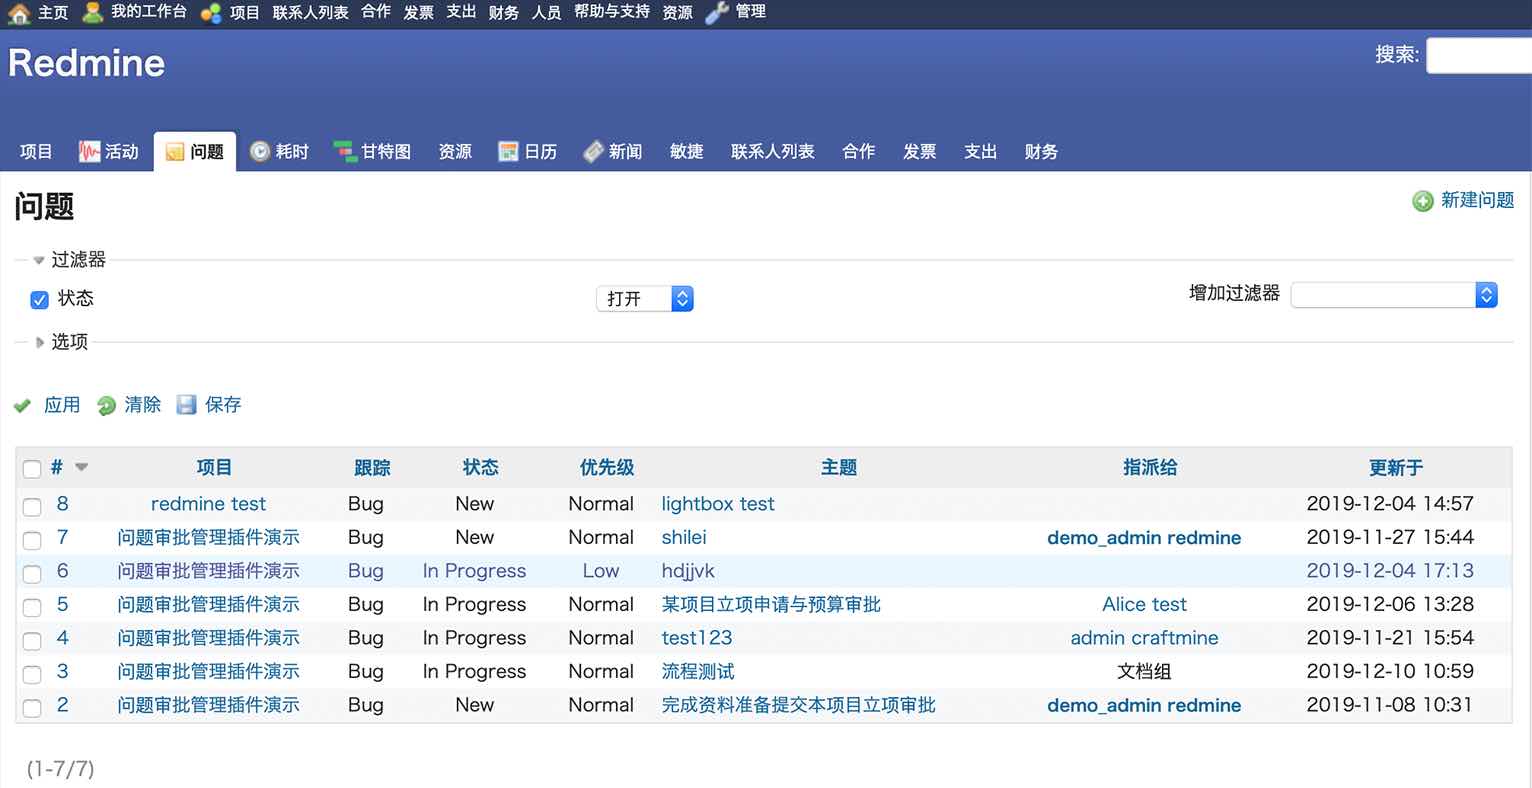
Task: Open the 增加过滤器 dropdown
Action: pos(1394,295)
